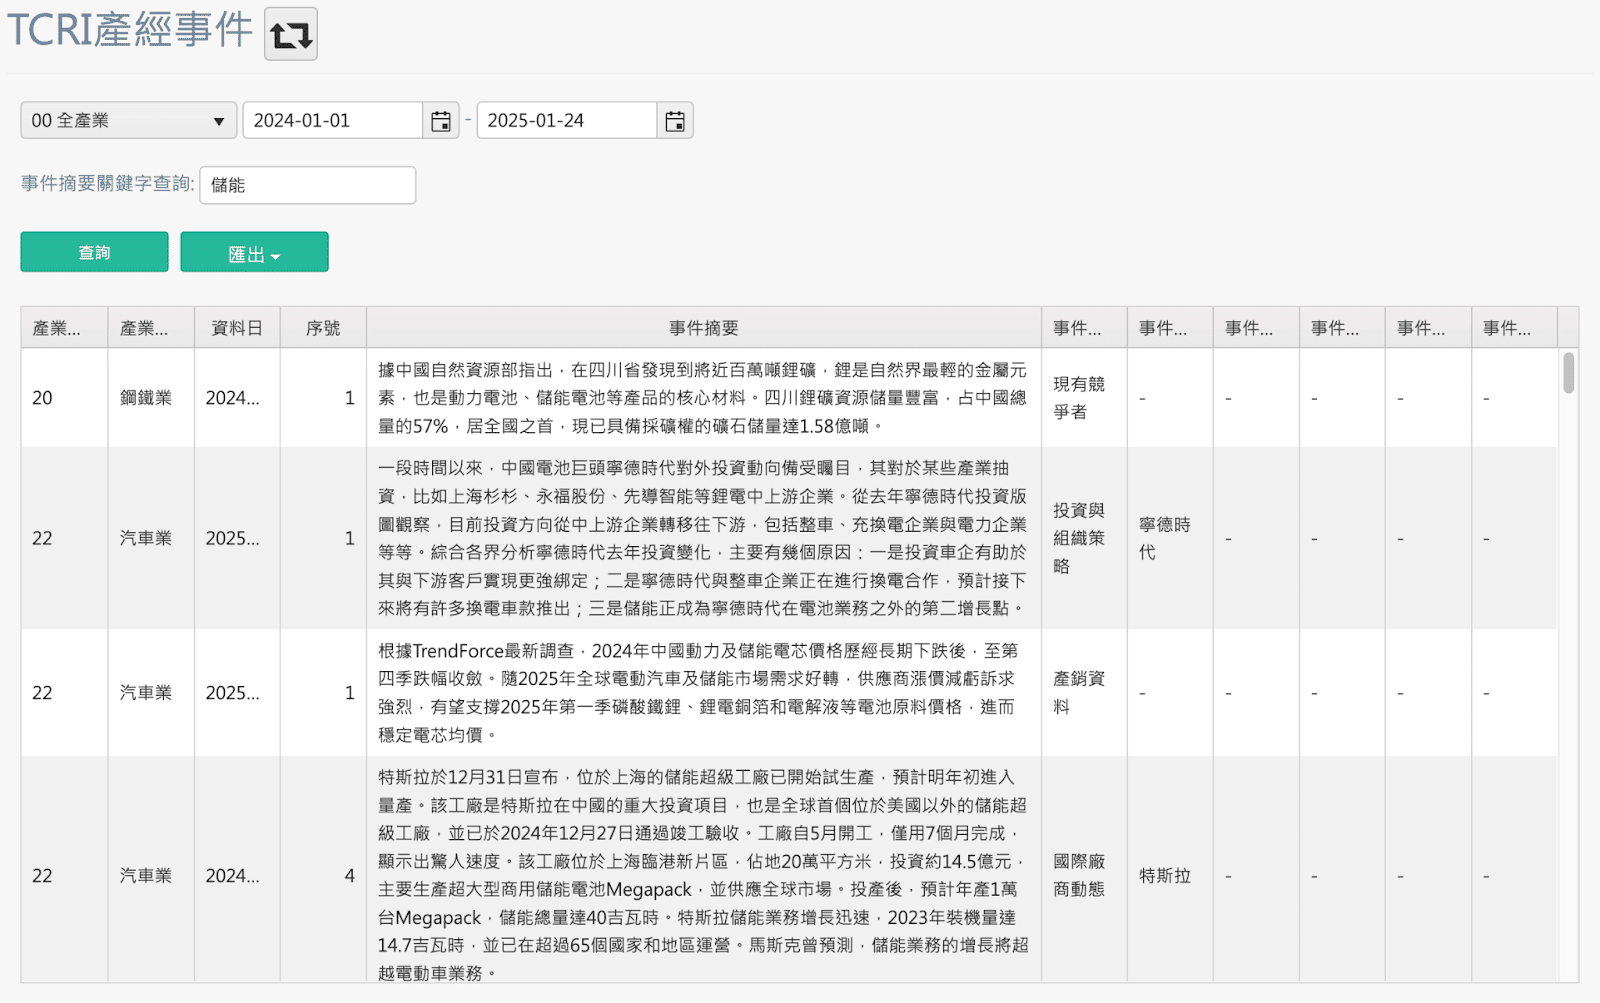Open the end date calendar picker
The height and width of the screenshot is (1003, 1600).
point(675,121)
